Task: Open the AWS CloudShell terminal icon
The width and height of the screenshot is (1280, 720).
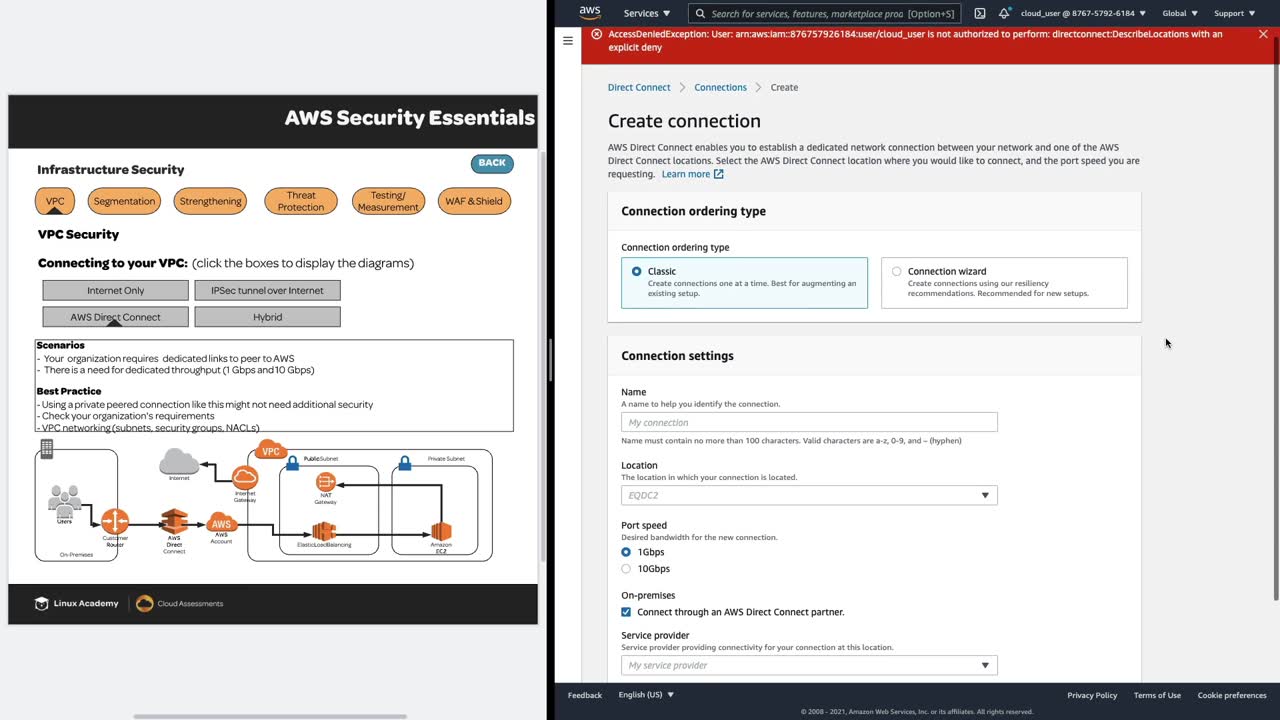Action: [x=980, y=13]
